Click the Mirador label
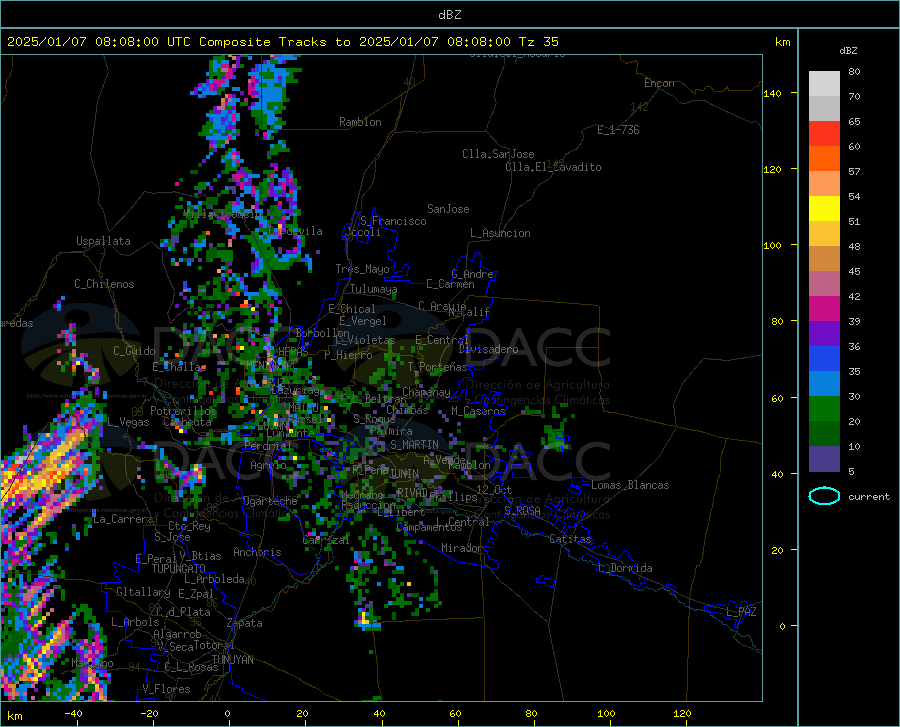900x727 pixels. (x=462, y=548)
